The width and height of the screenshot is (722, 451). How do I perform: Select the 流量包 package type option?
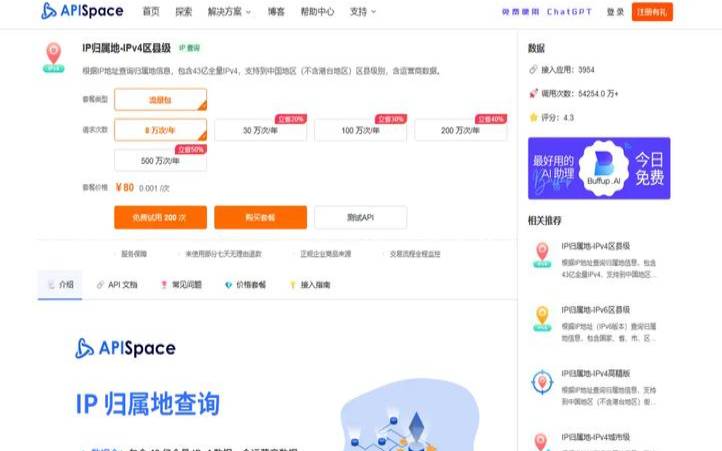pos(160,100)
